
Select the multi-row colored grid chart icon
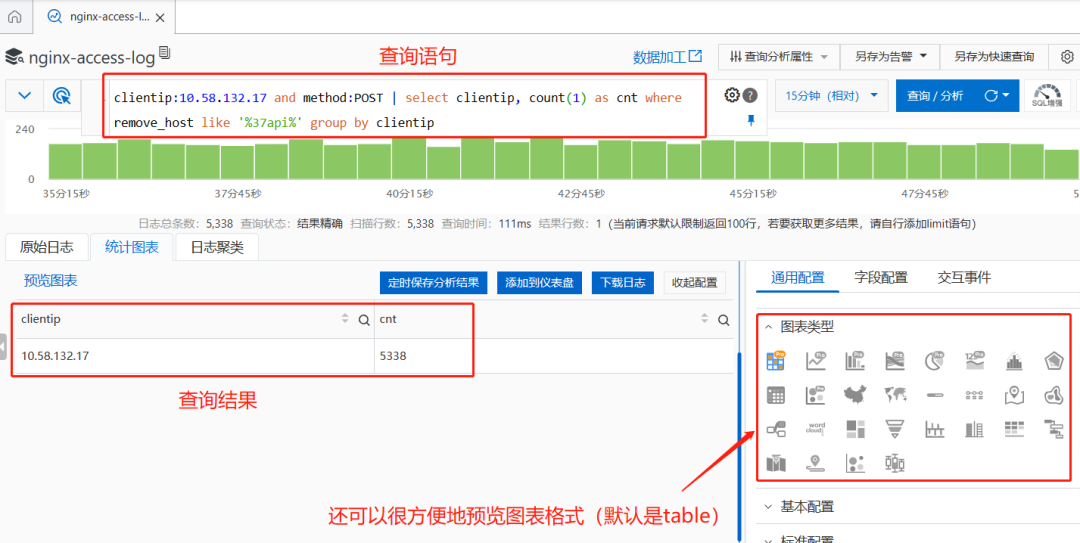click(1015, 429)
